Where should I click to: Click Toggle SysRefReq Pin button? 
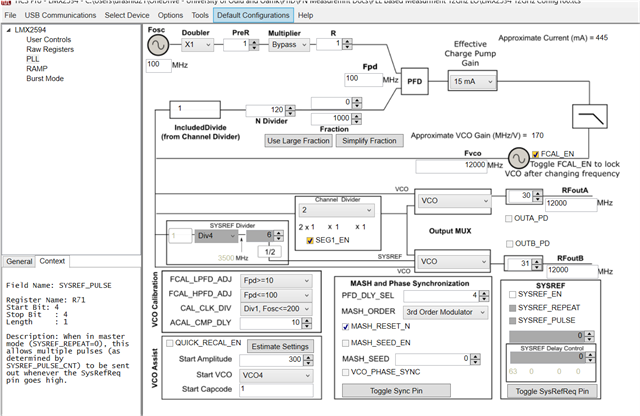point(552,391)
